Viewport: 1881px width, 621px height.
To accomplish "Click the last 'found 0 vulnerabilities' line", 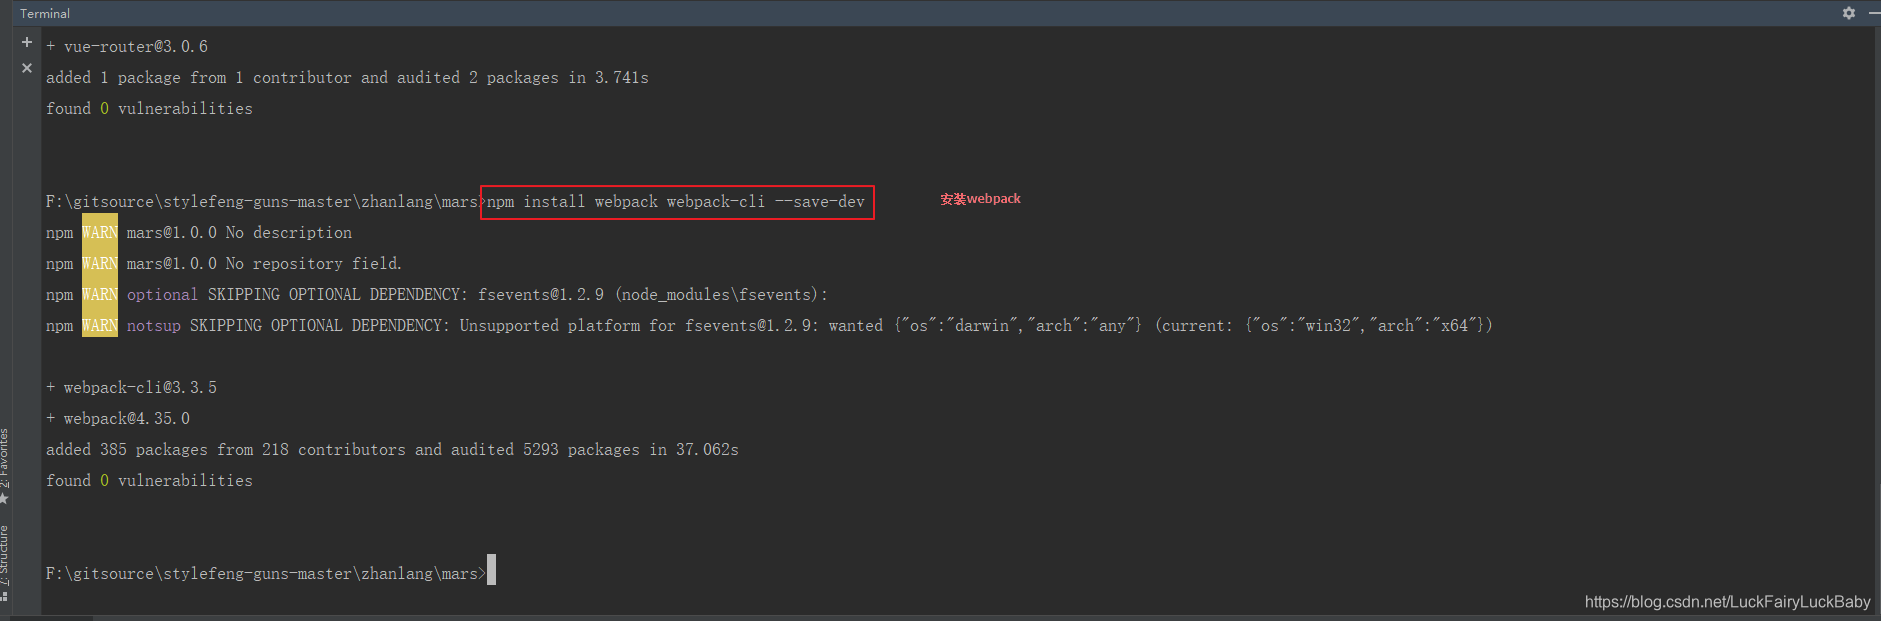I will (x=149, y=481).
